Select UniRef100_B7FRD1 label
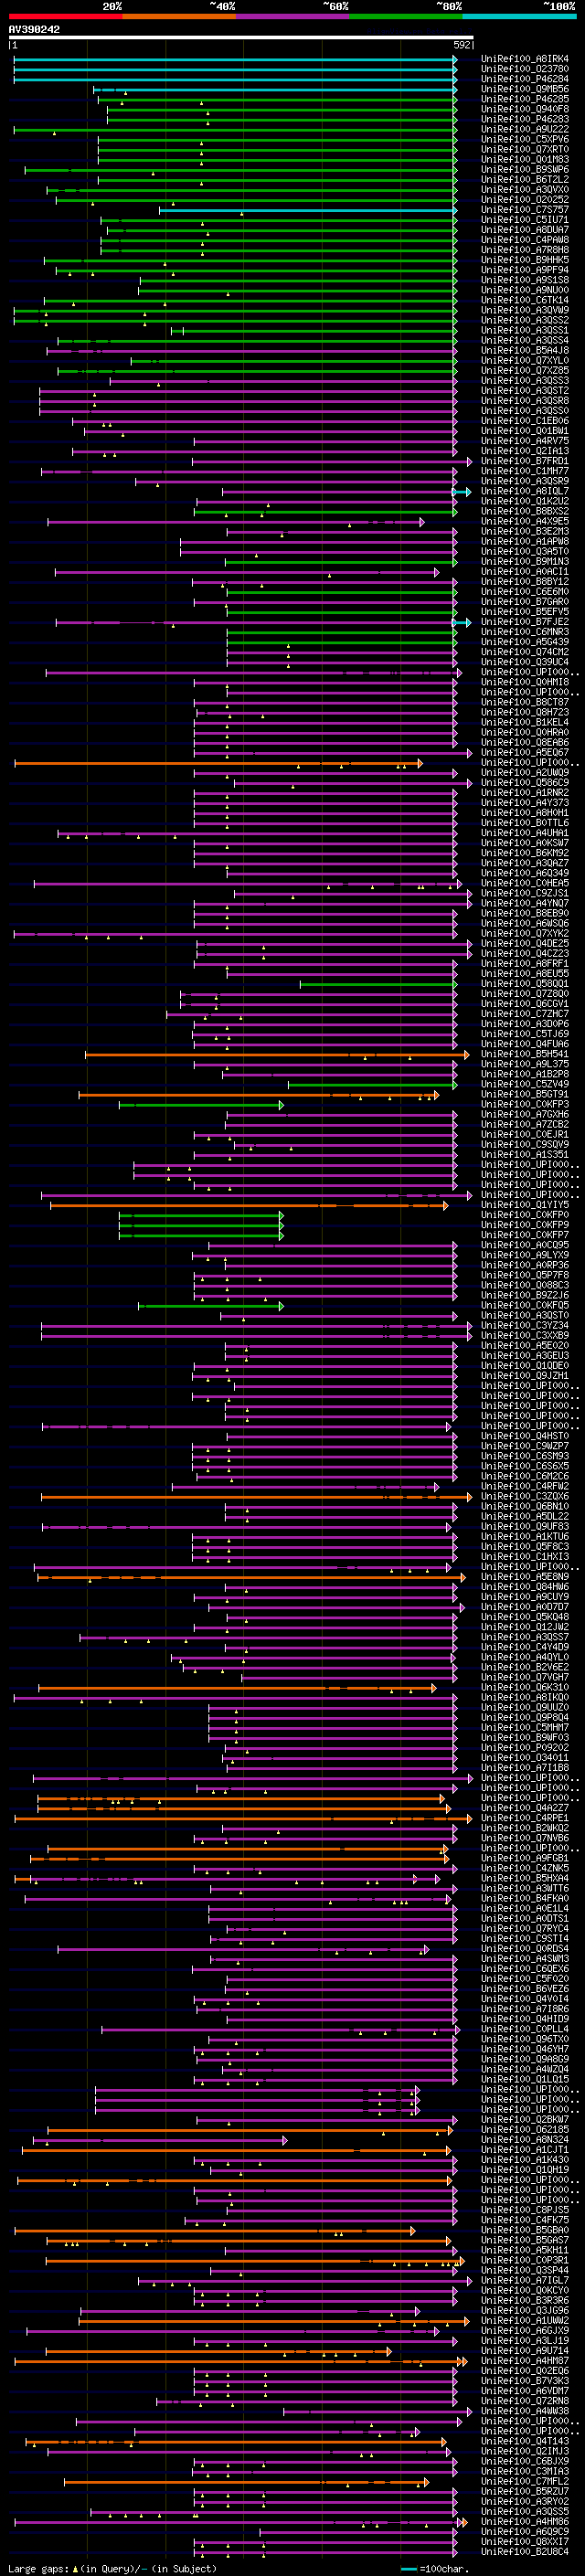The image size is (585, 2576). (x=525, y=461)
